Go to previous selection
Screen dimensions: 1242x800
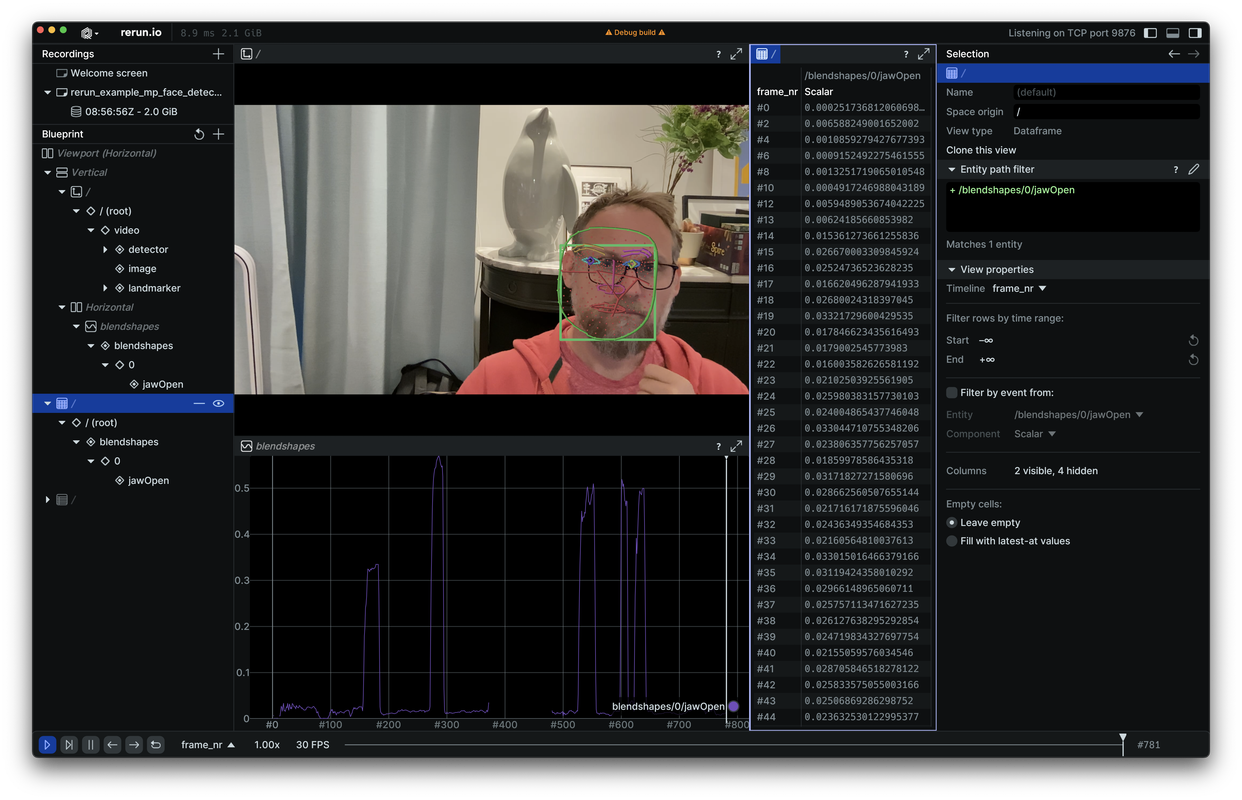1174,54
